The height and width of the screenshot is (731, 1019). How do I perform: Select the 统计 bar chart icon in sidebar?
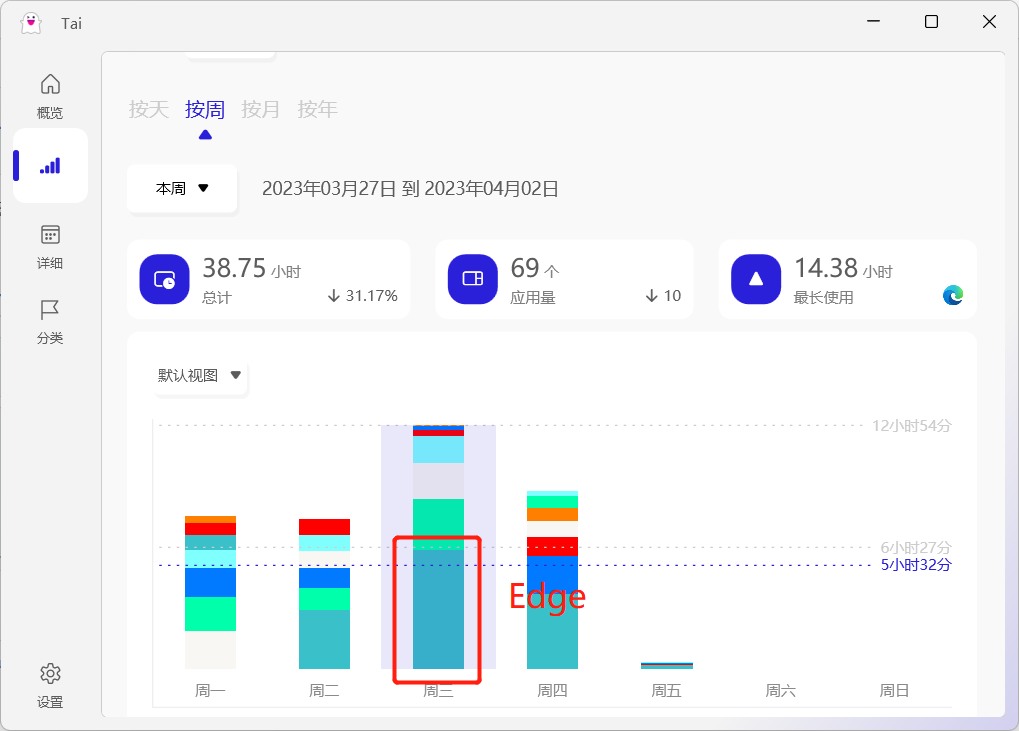49,164
